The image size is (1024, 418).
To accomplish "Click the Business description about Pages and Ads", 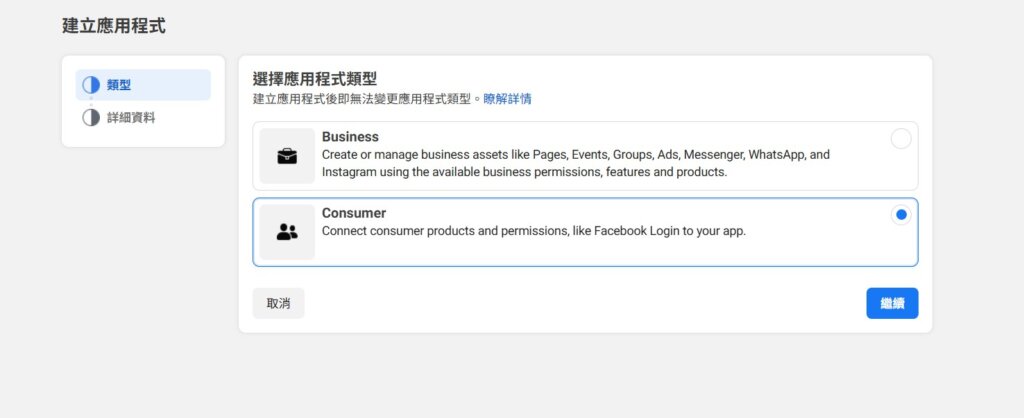I will (576, 164).
